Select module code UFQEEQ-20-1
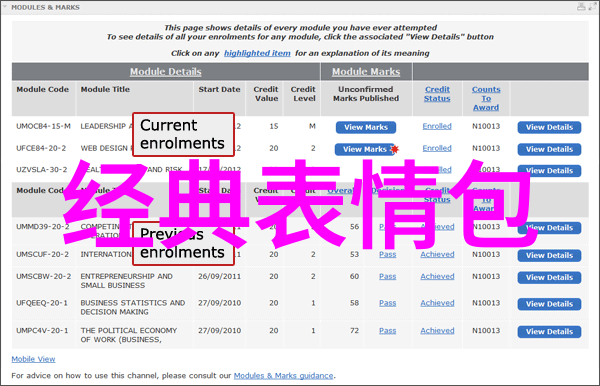The image size is (600, 386). coord(42,303)
